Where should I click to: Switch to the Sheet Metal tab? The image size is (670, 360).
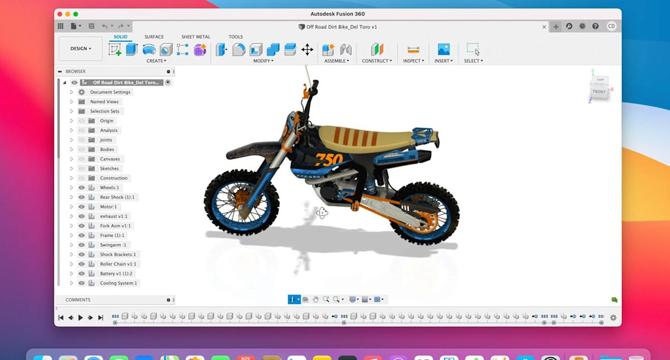(196, 37)
